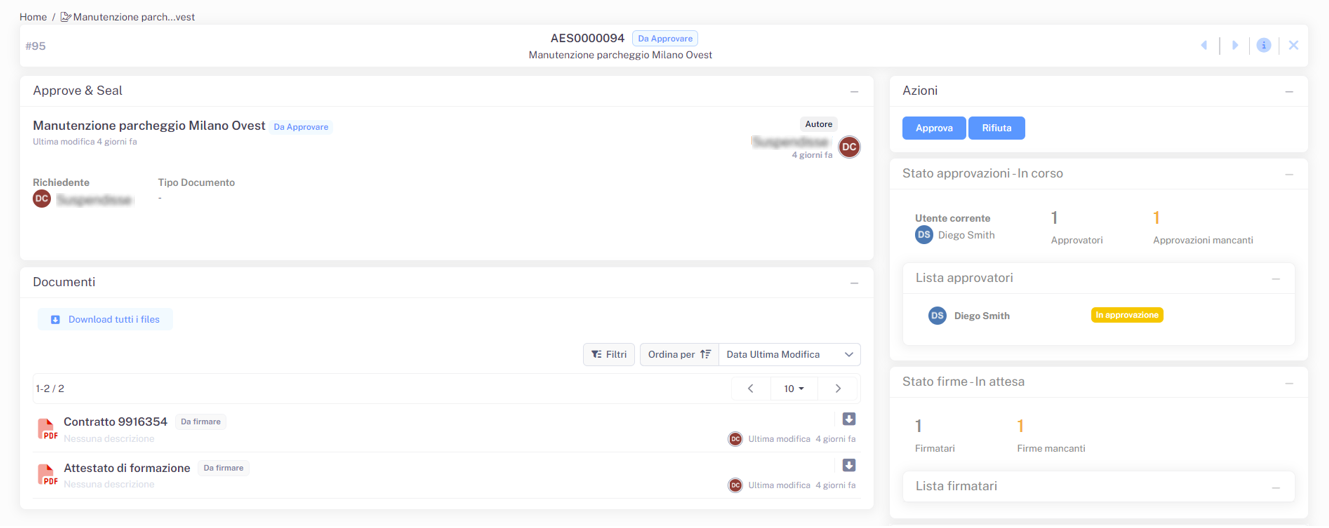Go to next record arrow in header
Image resolution: width=1329 pixels, height=528 pixels.
1235,46
